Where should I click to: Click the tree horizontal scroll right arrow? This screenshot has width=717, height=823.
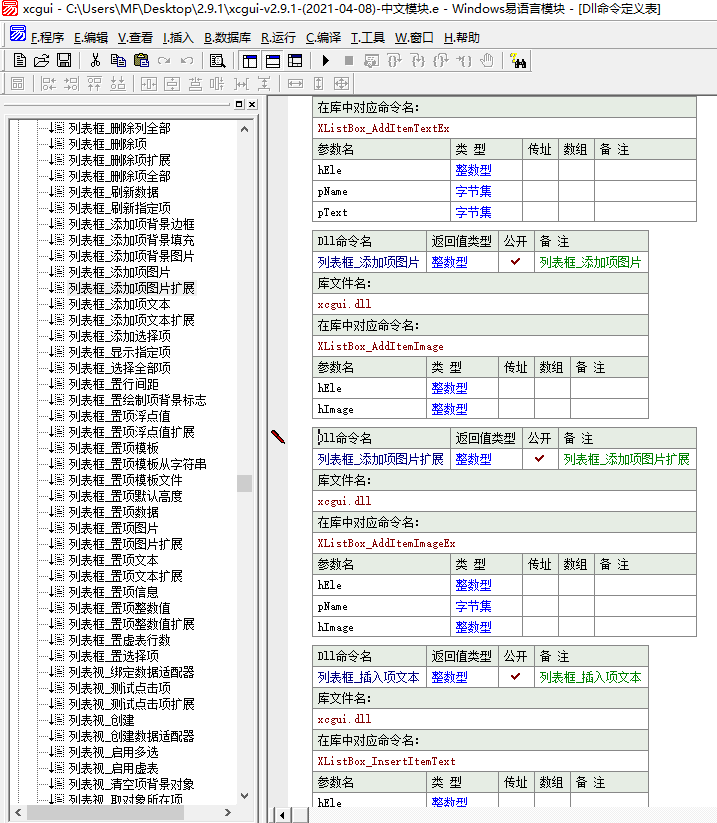[228, 813]
